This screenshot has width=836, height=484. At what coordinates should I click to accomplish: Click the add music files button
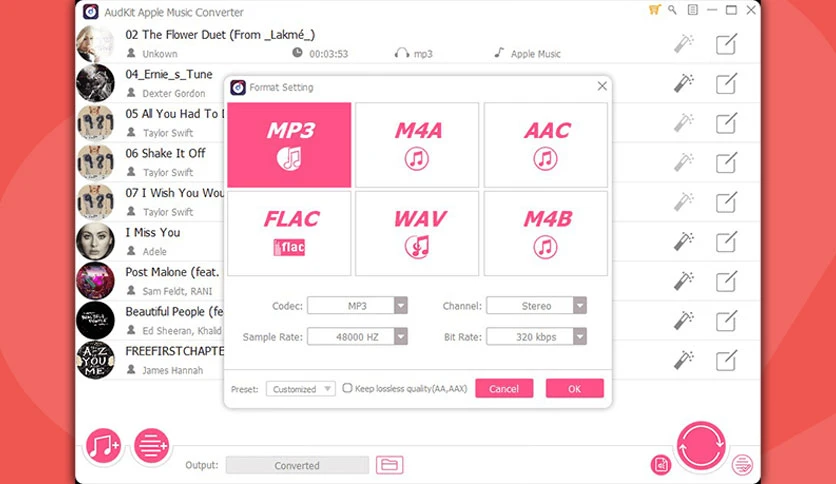[x=103, y=446]
